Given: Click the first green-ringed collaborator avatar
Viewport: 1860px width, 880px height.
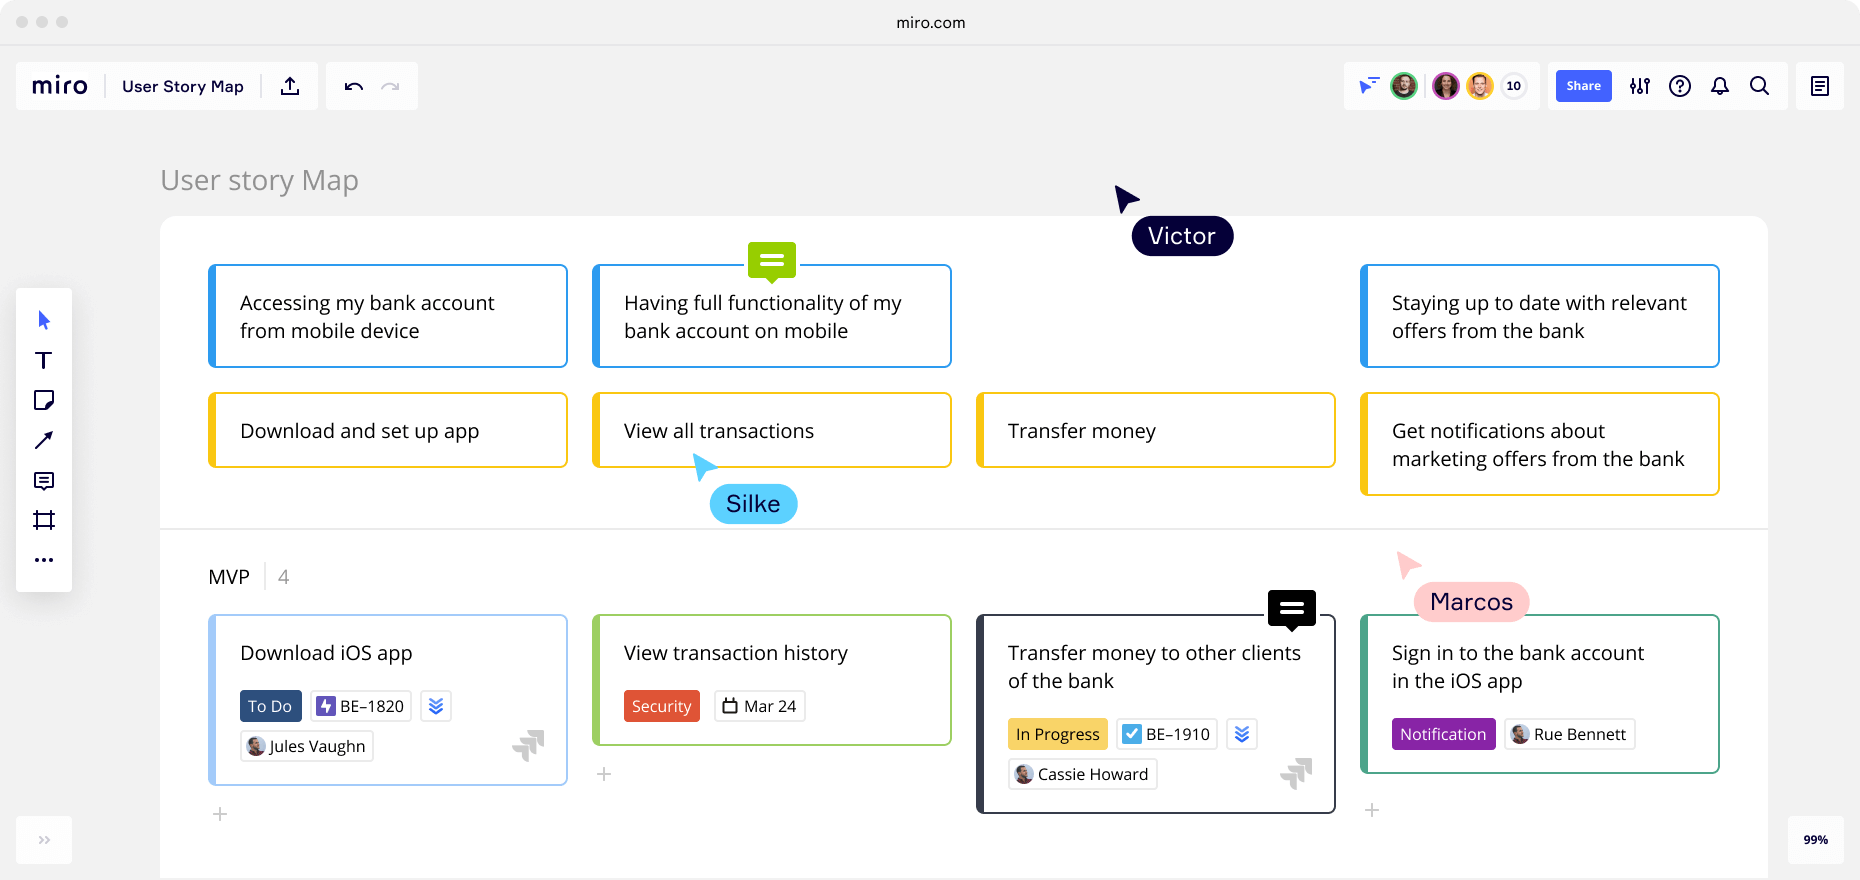Looking at the screenshot, I should click(1404, 86).
